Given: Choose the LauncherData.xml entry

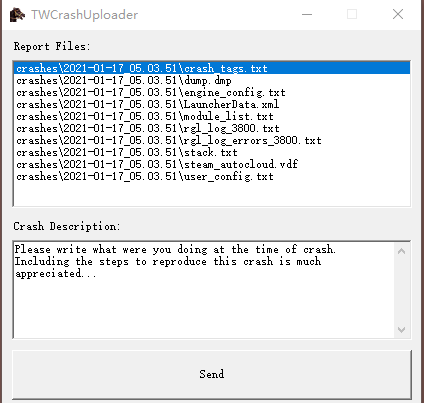Looking at the screenshot, I should click(x=212, y=104).
